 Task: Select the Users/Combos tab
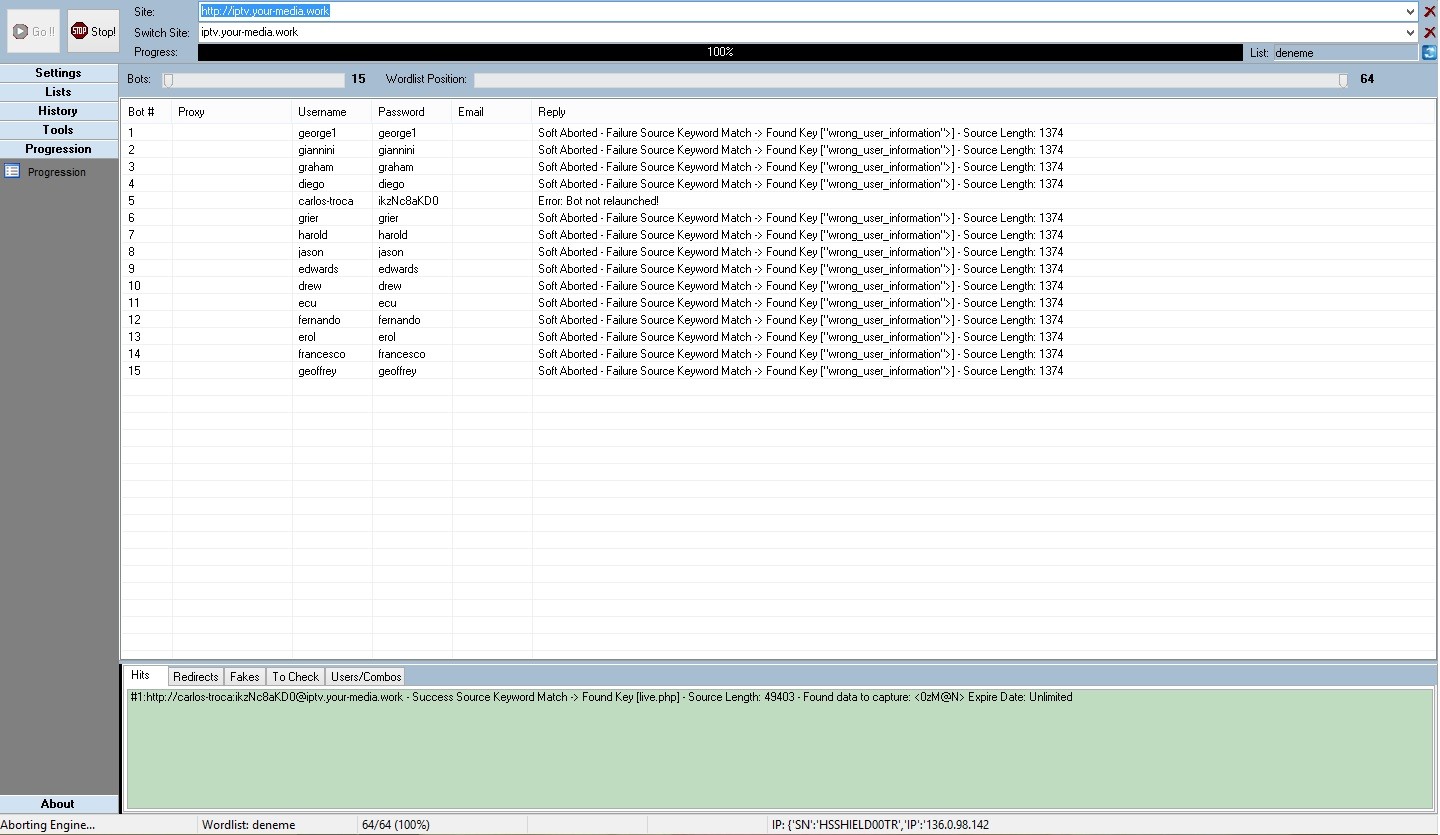(366, 677)
